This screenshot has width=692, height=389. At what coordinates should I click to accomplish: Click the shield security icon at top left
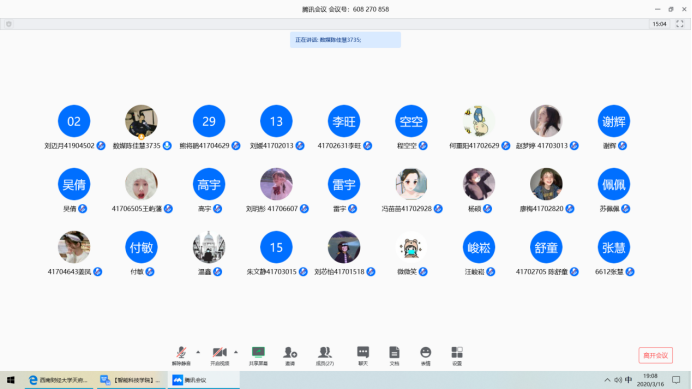pos(9,24)
